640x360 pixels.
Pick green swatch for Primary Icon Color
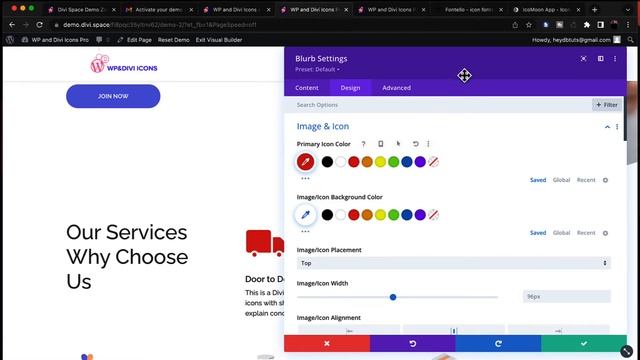click(393, 162)
